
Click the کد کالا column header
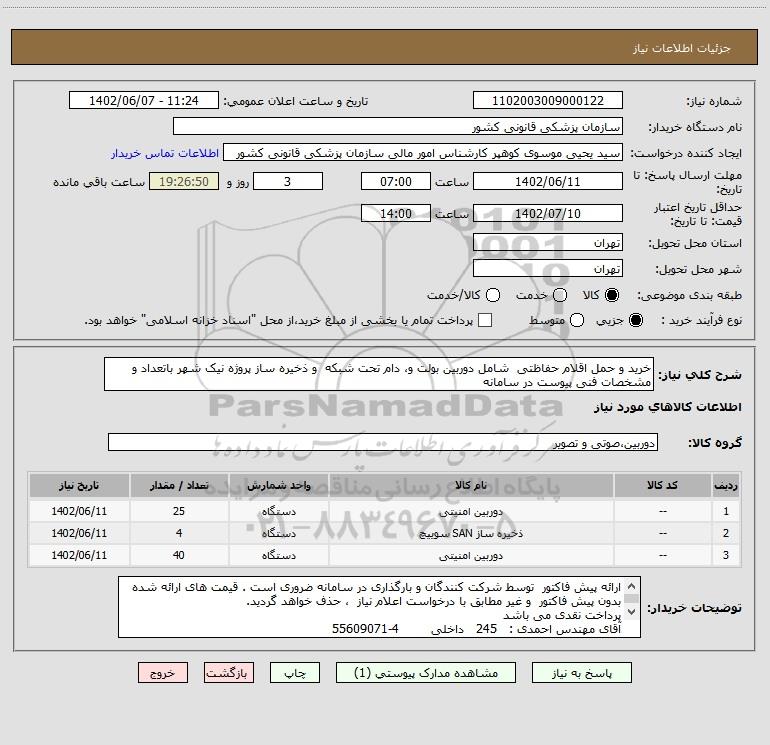(x=662, y=486)
